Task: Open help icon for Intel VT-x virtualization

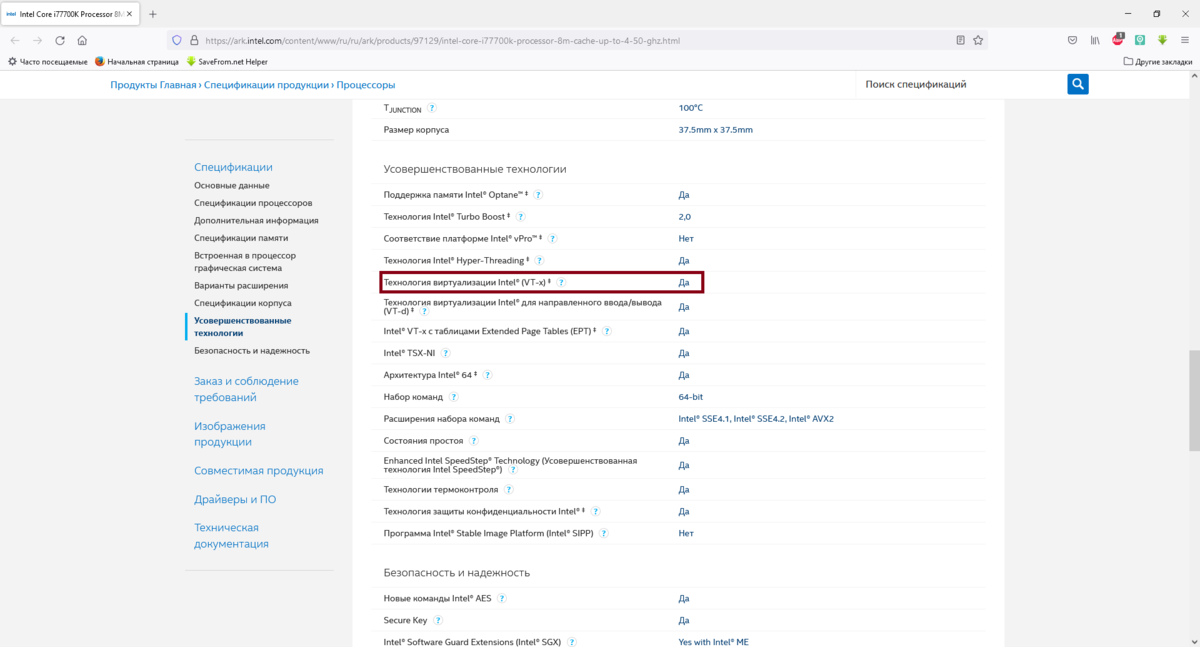Action: pyautogui.click(x=561, y=283)
